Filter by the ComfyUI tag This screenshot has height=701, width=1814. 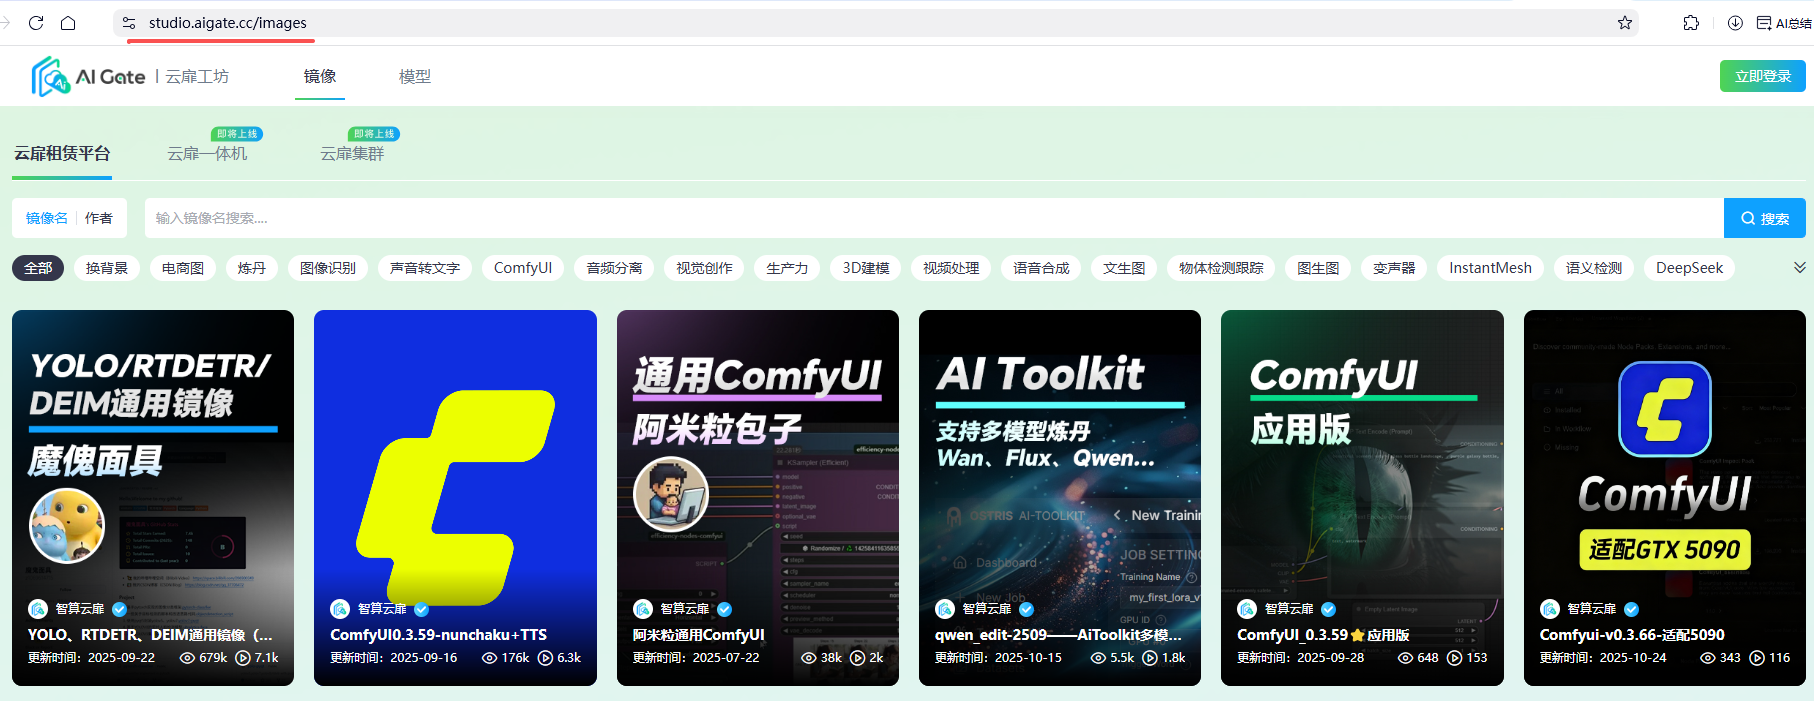click(523, 268)
